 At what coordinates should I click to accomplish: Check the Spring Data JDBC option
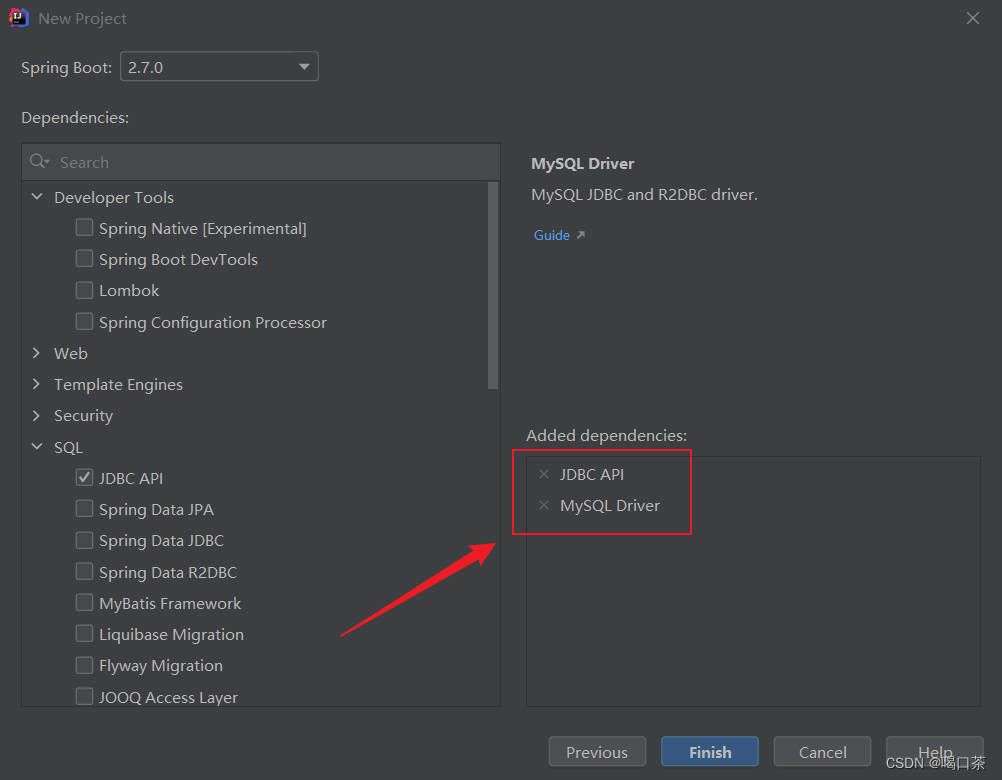coord(84,540)
